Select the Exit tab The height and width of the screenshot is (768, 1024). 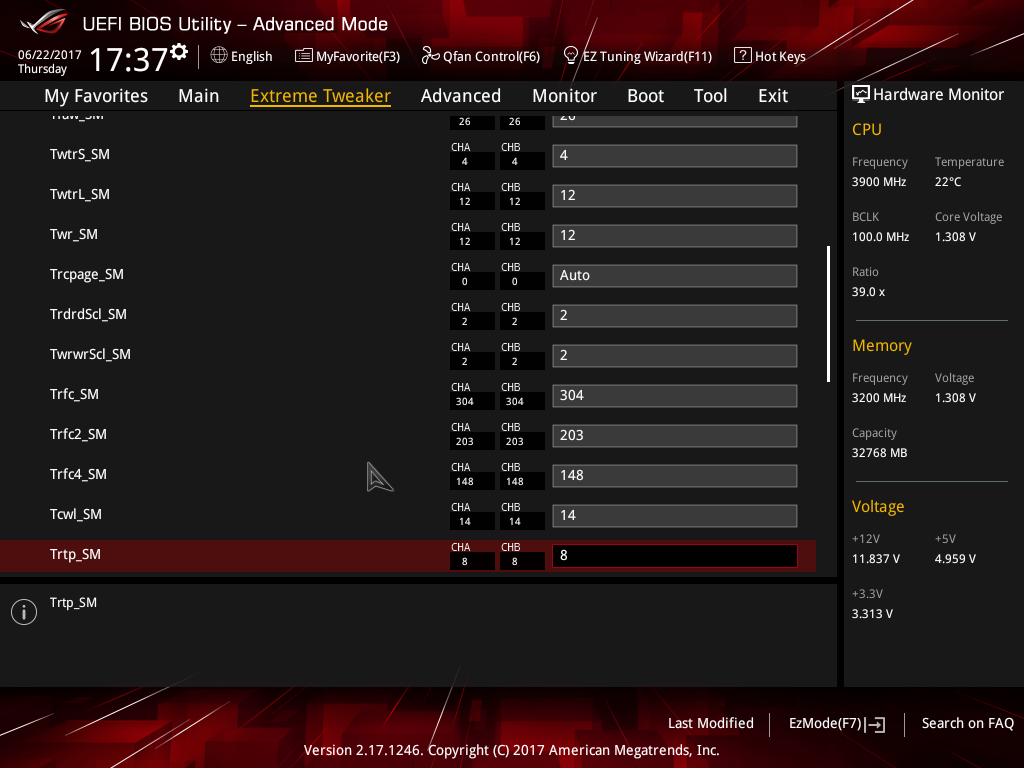point(773,96)
